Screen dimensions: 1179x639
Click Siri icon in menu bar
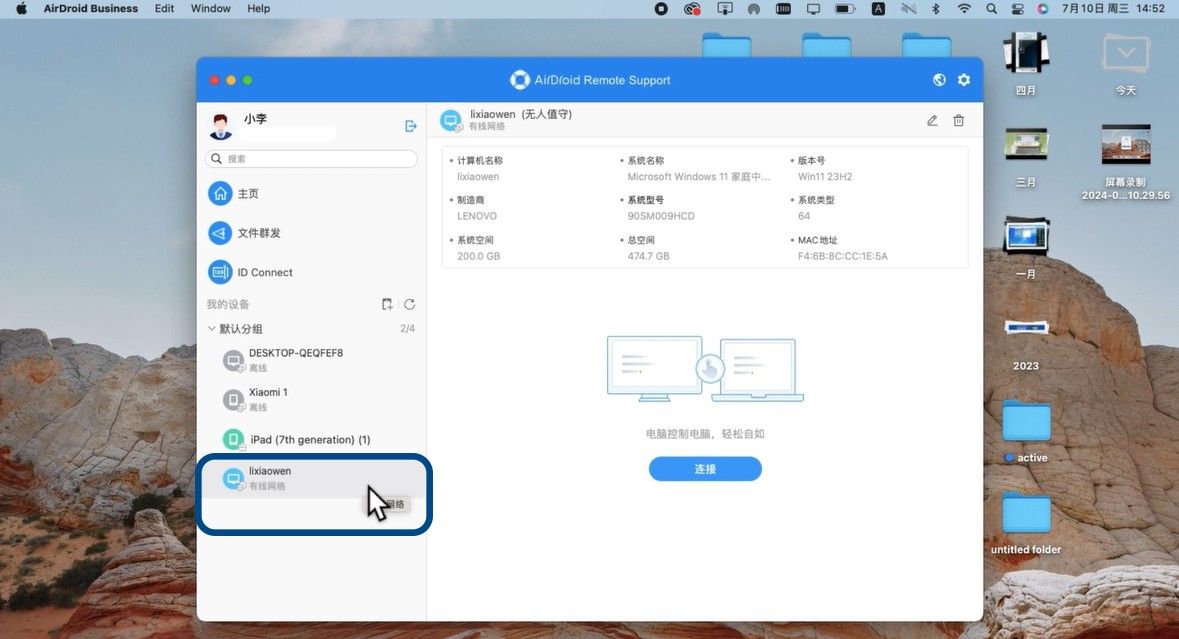click(x=1042, y=8)
